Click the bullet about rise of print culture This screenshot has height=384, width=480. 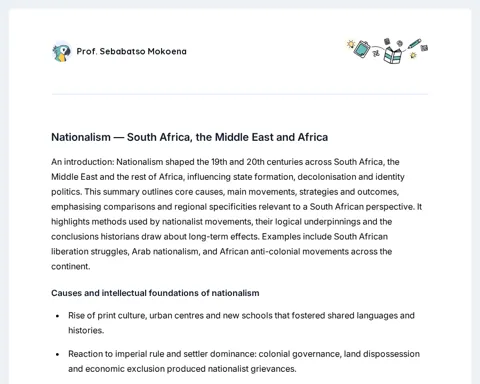241,323
